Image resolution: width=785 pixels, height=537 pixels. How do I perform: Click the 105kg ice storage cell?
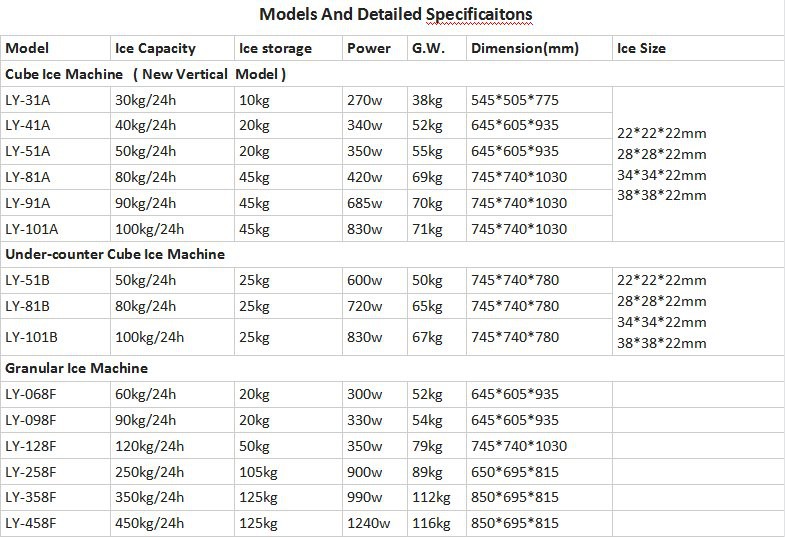pyautogui.click(x=260, y=472)
